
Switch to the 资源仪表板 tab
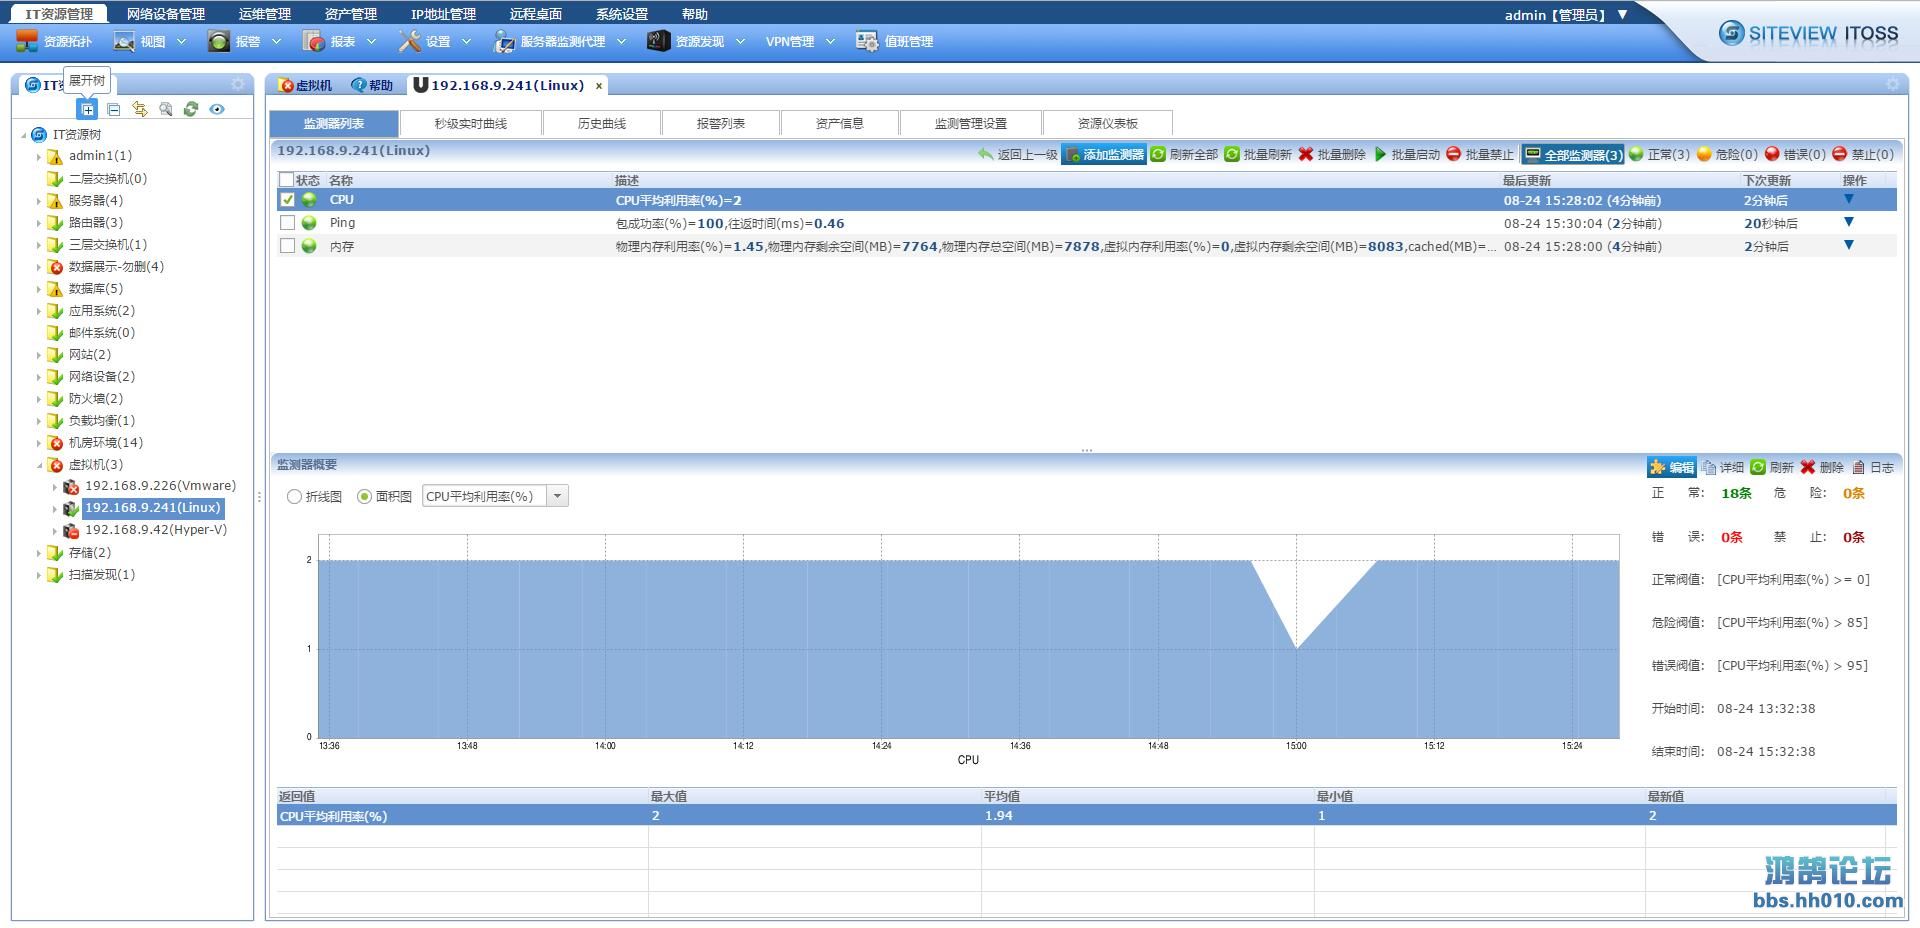1108,123
